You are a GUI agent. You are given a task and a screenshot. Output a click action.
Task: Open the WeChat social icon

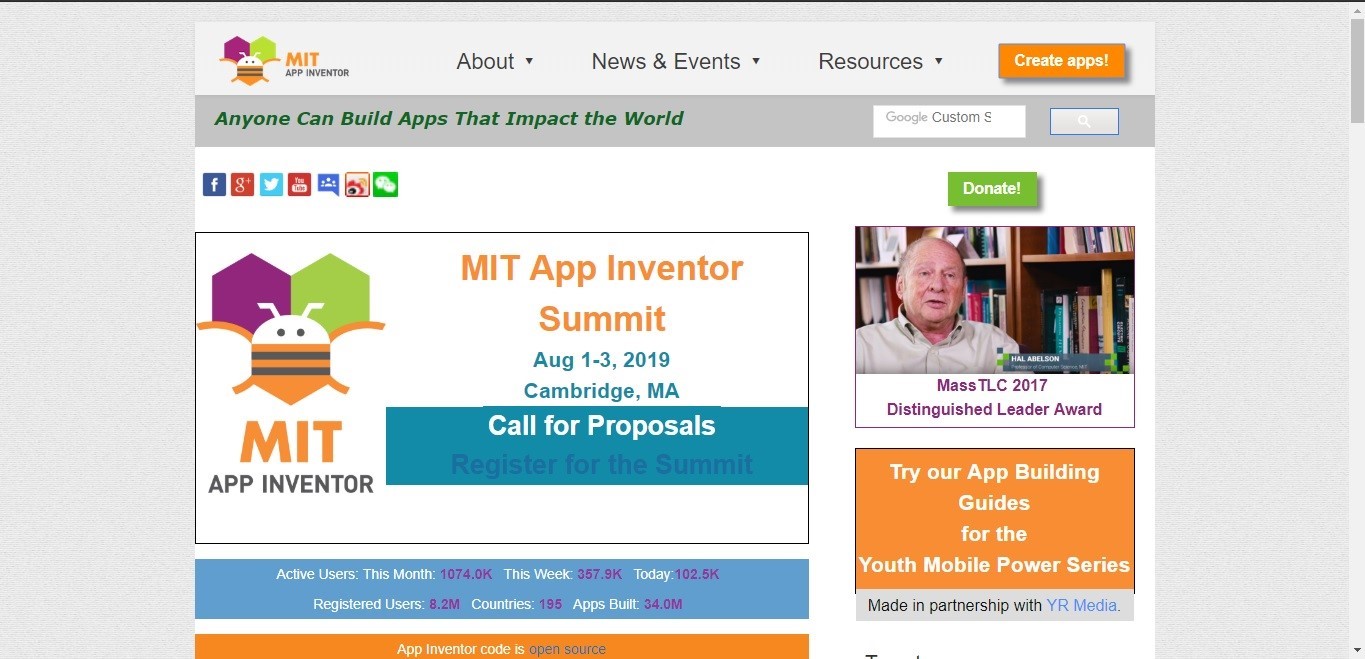(x=386, y=185)
